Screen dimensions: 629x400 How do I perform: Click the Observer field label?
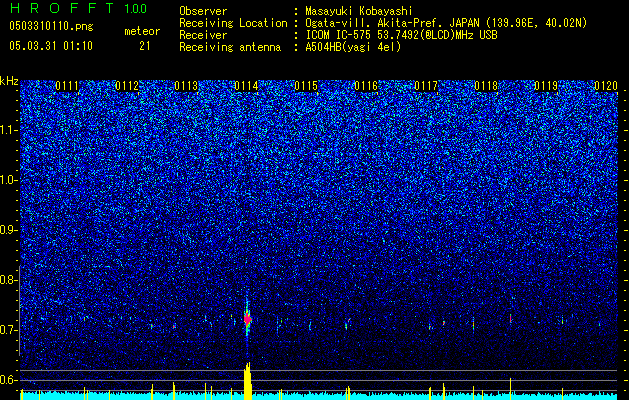point(203,11)
